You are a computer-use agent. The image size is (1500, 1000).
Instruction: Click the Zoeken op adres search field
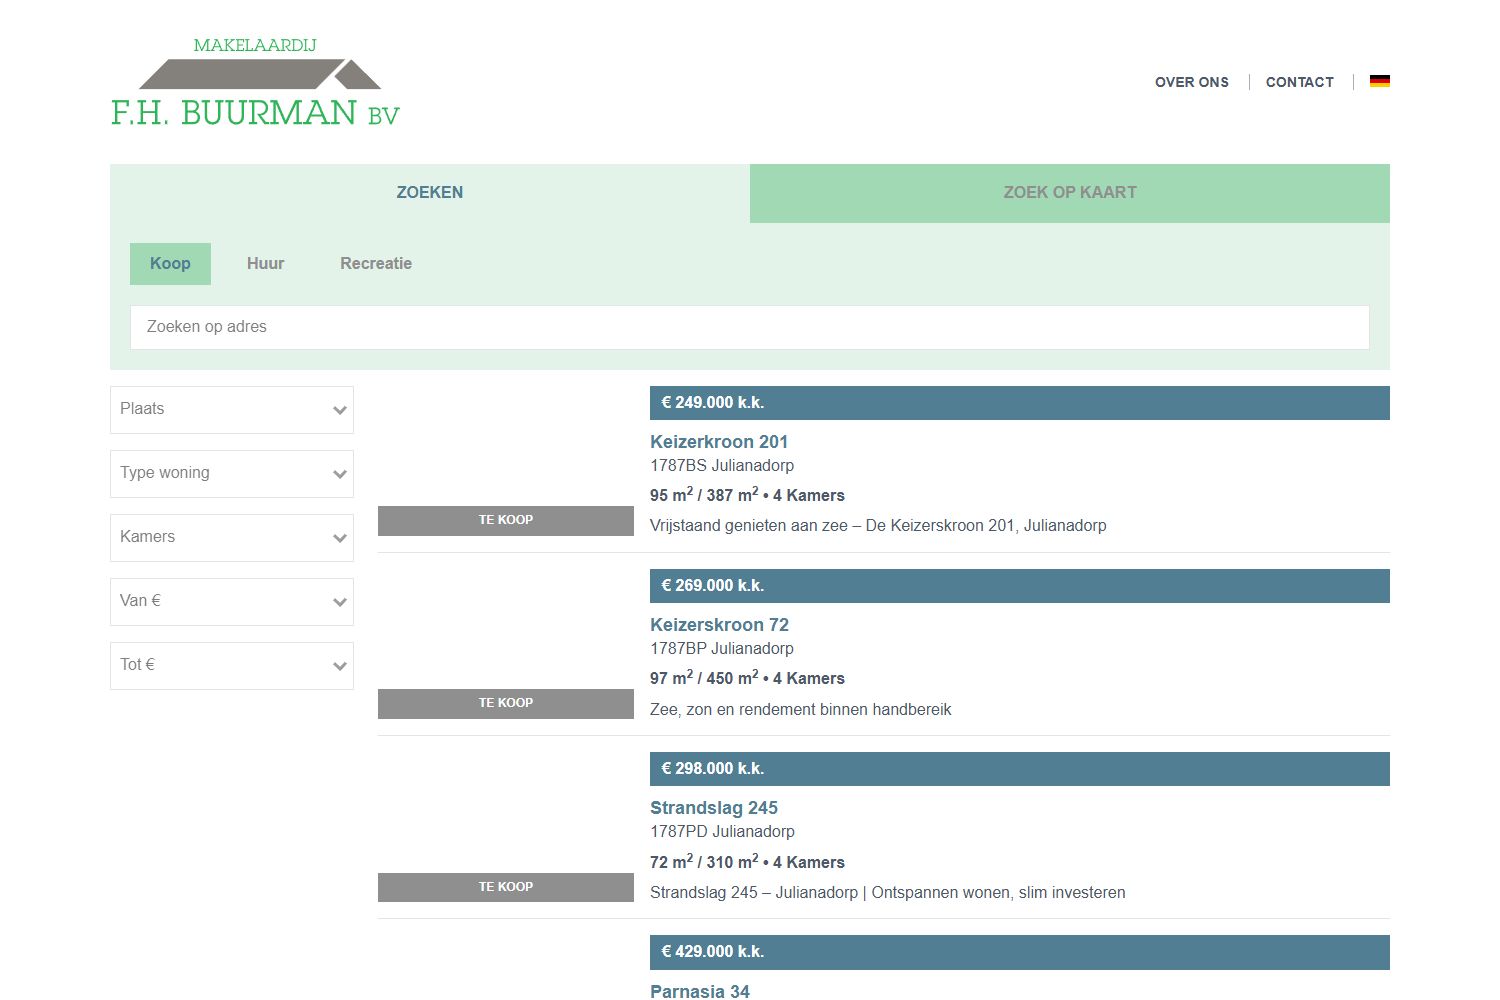click(750, 327)
